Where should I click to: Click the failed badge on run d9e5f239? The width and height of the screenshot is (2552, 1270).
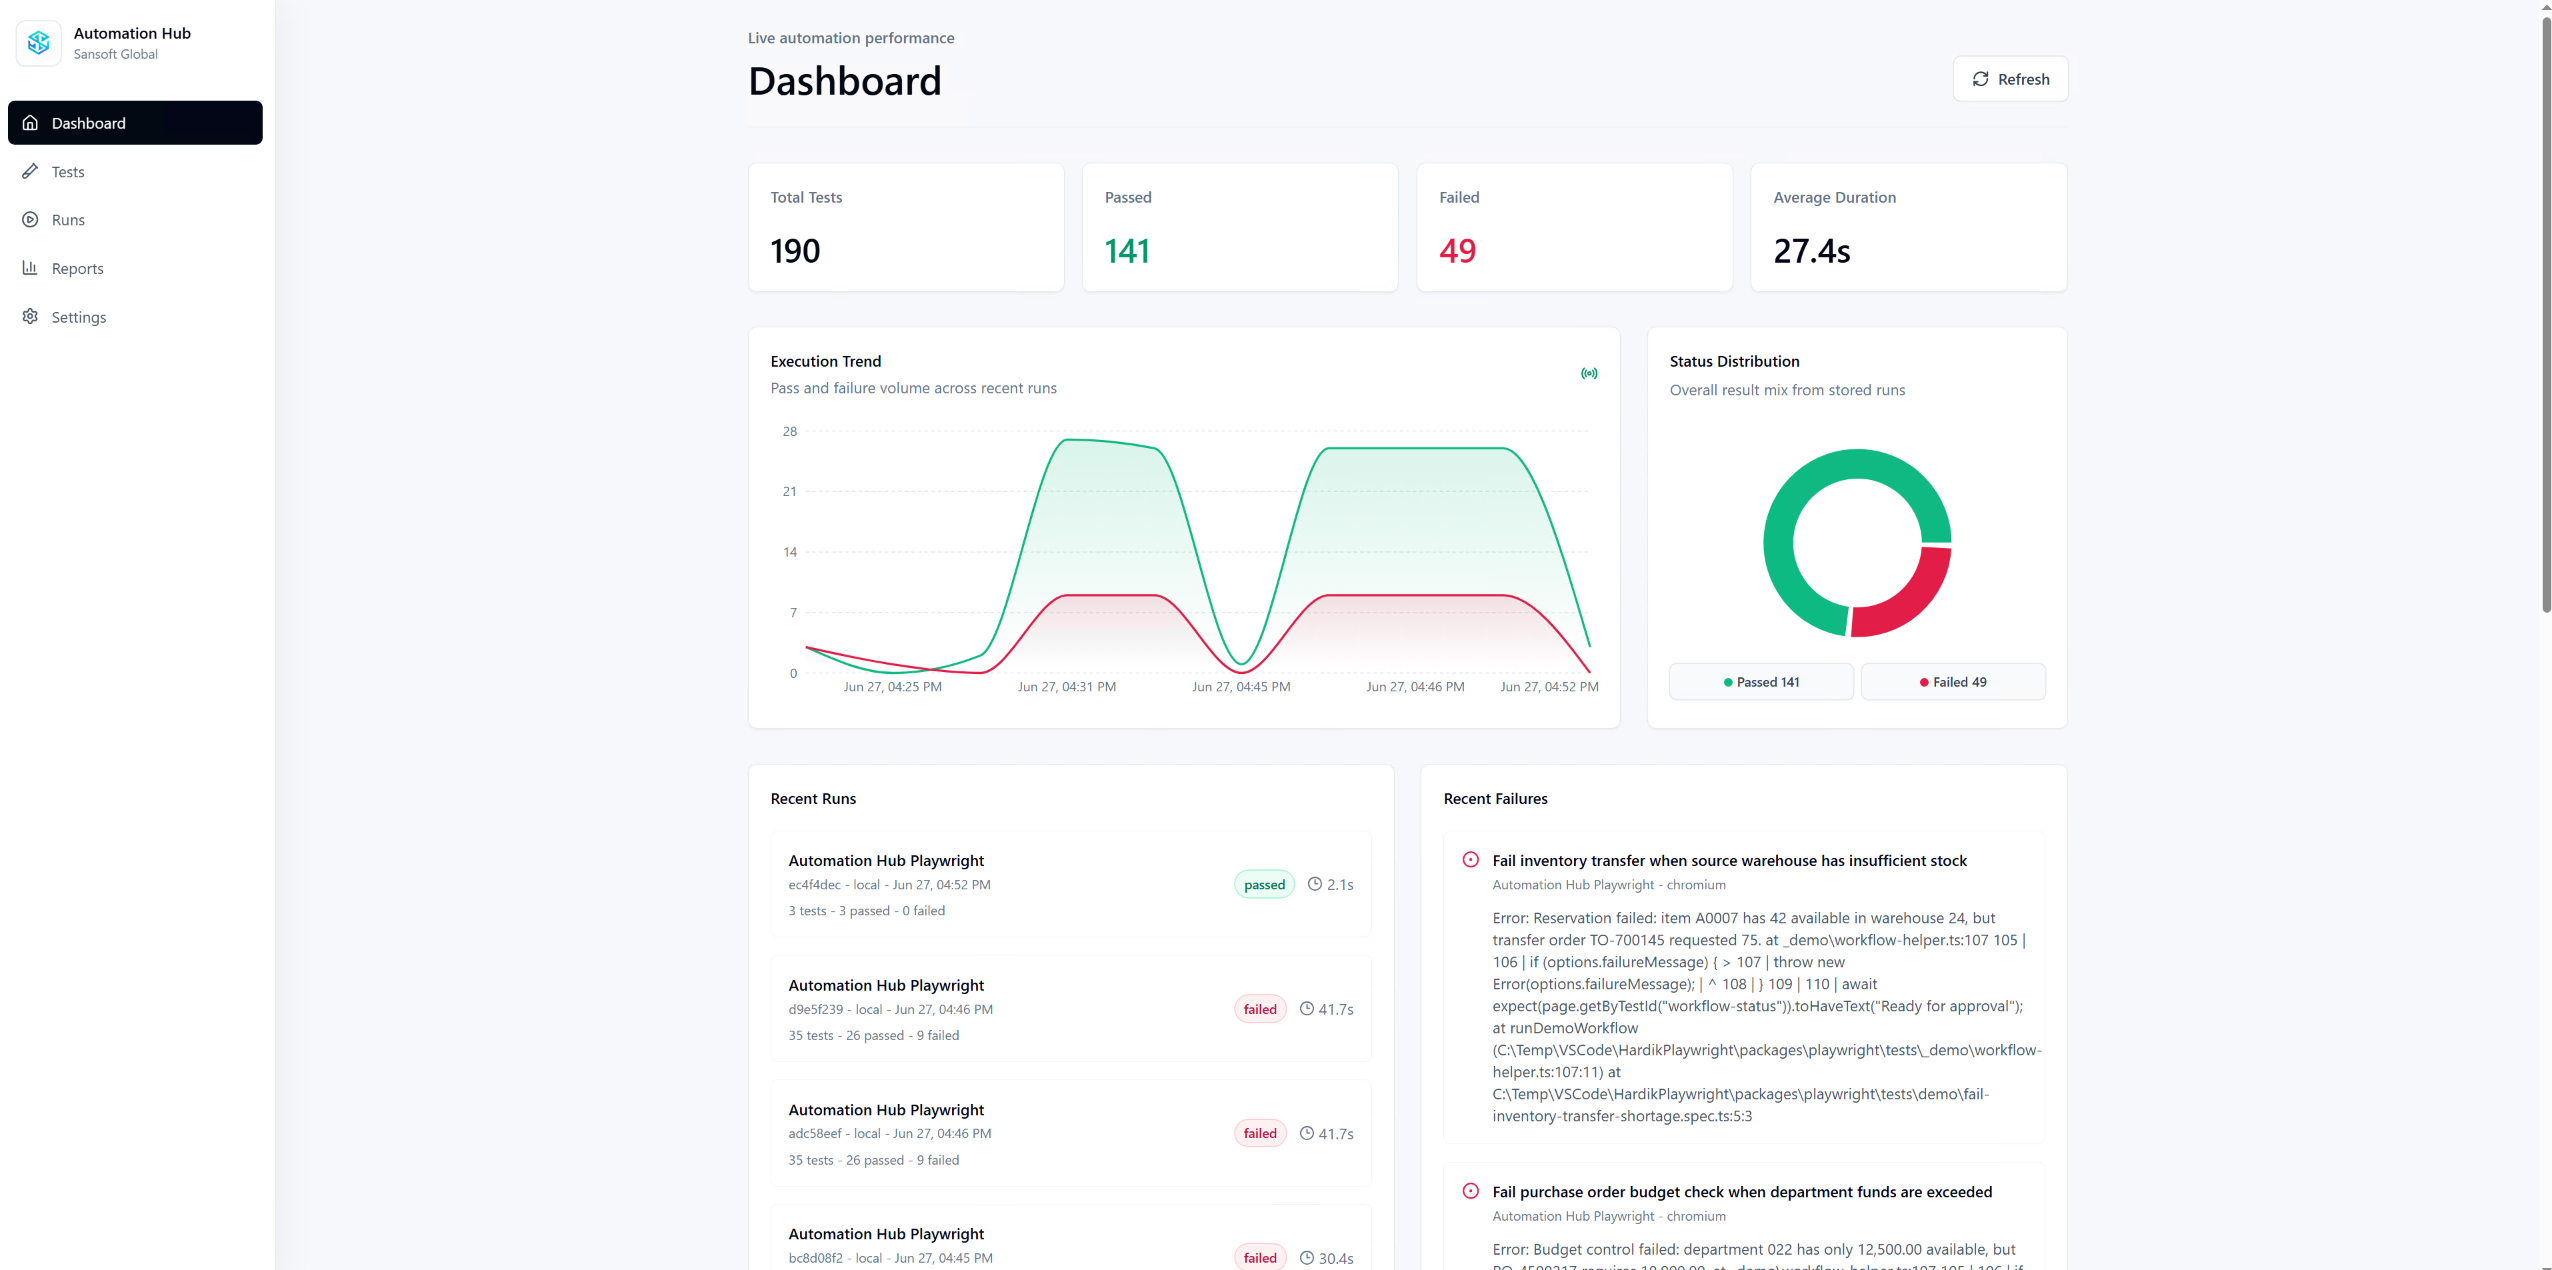[x=1260, y=1009]
